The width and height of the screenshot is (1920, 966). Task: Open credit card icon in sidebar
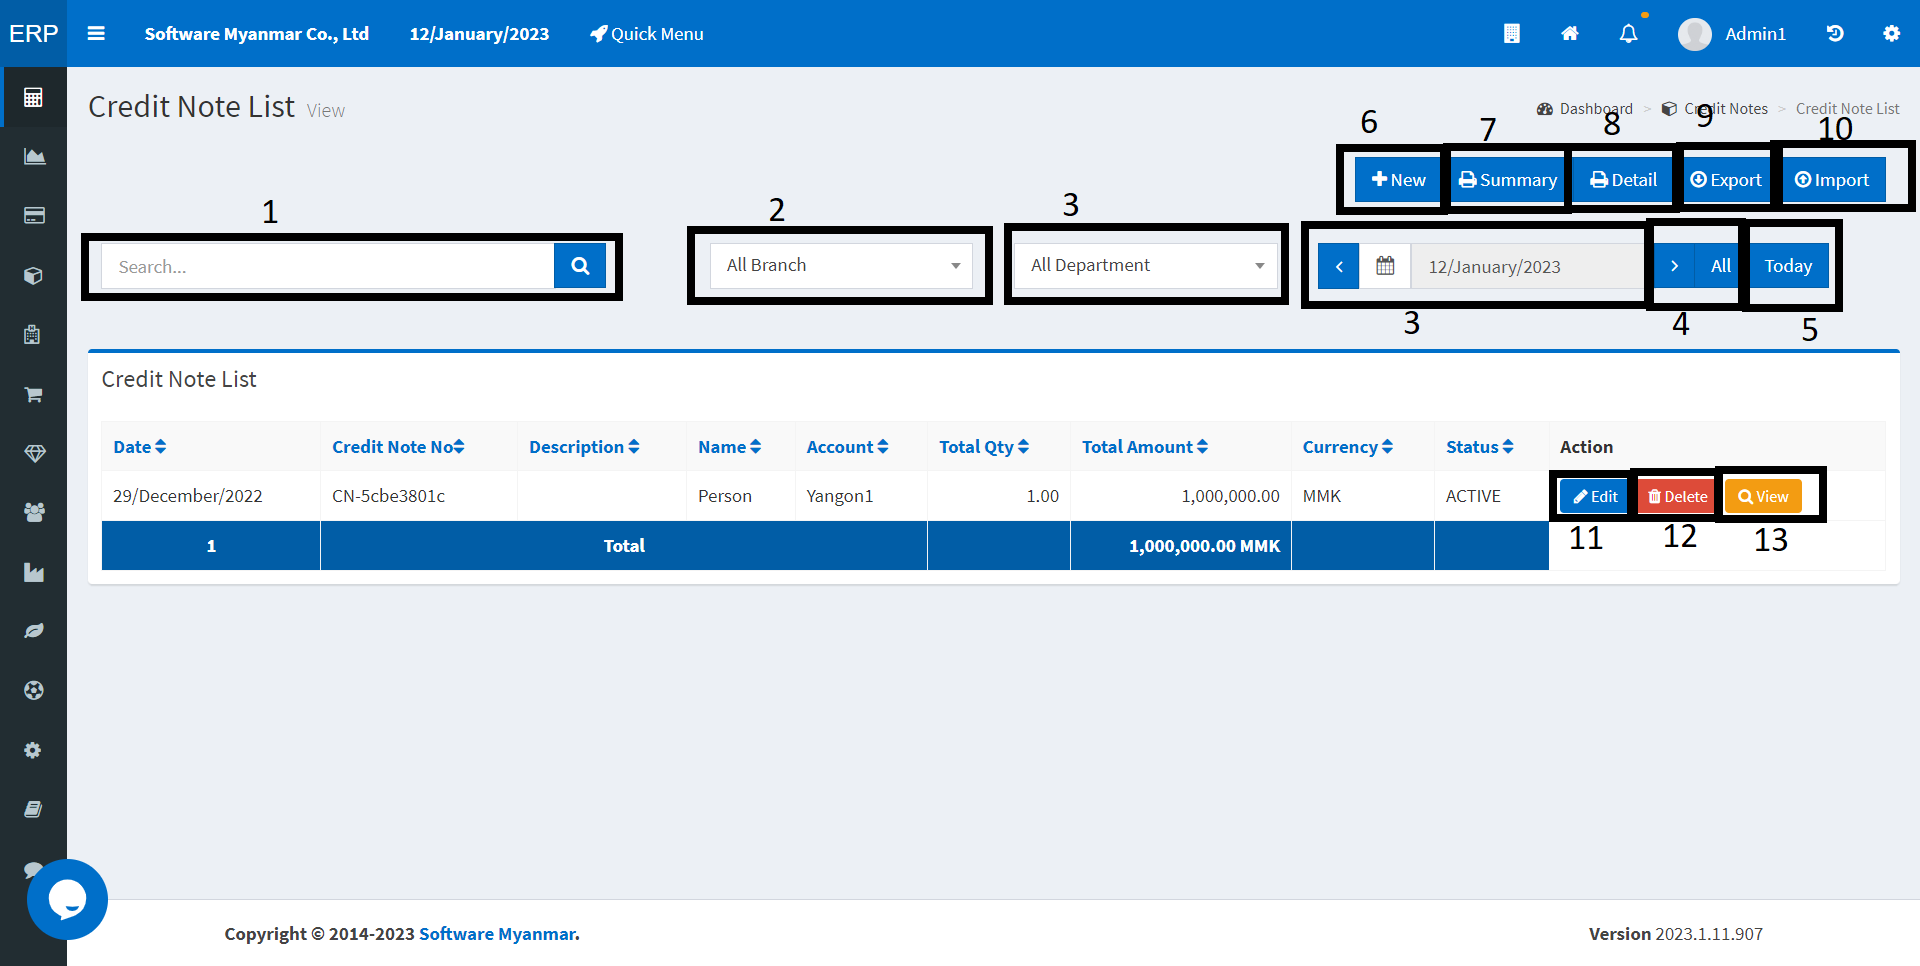tap(33, 215)
